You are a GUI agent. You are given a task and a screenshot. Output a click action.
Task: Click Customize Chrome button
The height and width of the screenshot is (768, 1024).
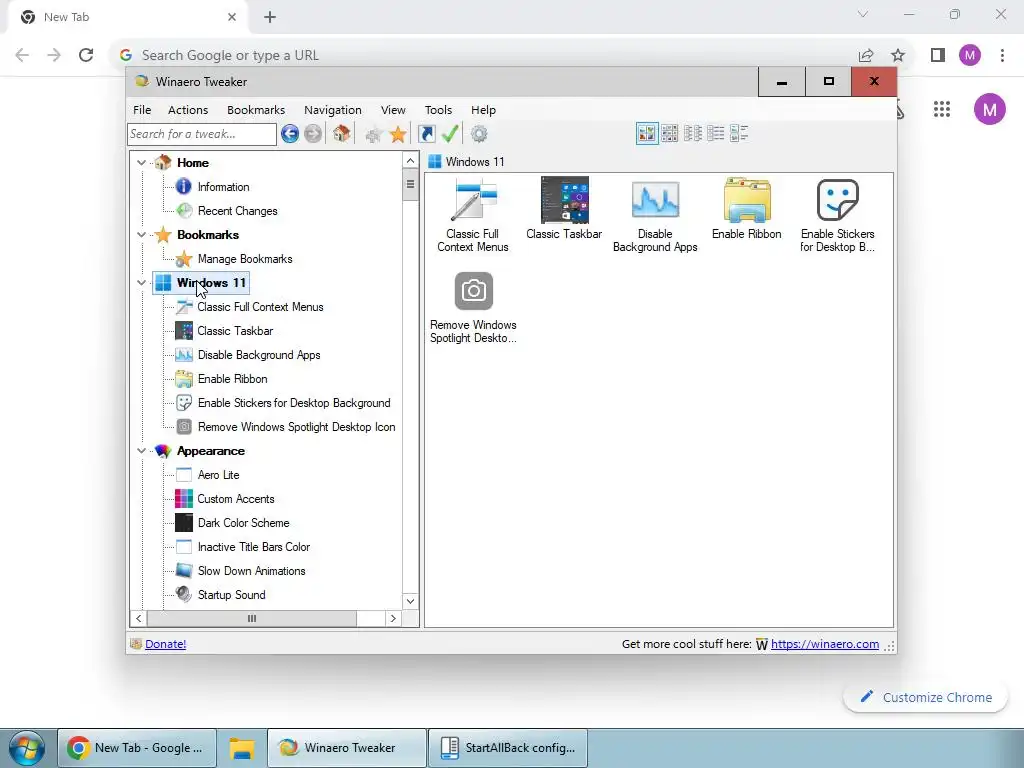[925, 697]
